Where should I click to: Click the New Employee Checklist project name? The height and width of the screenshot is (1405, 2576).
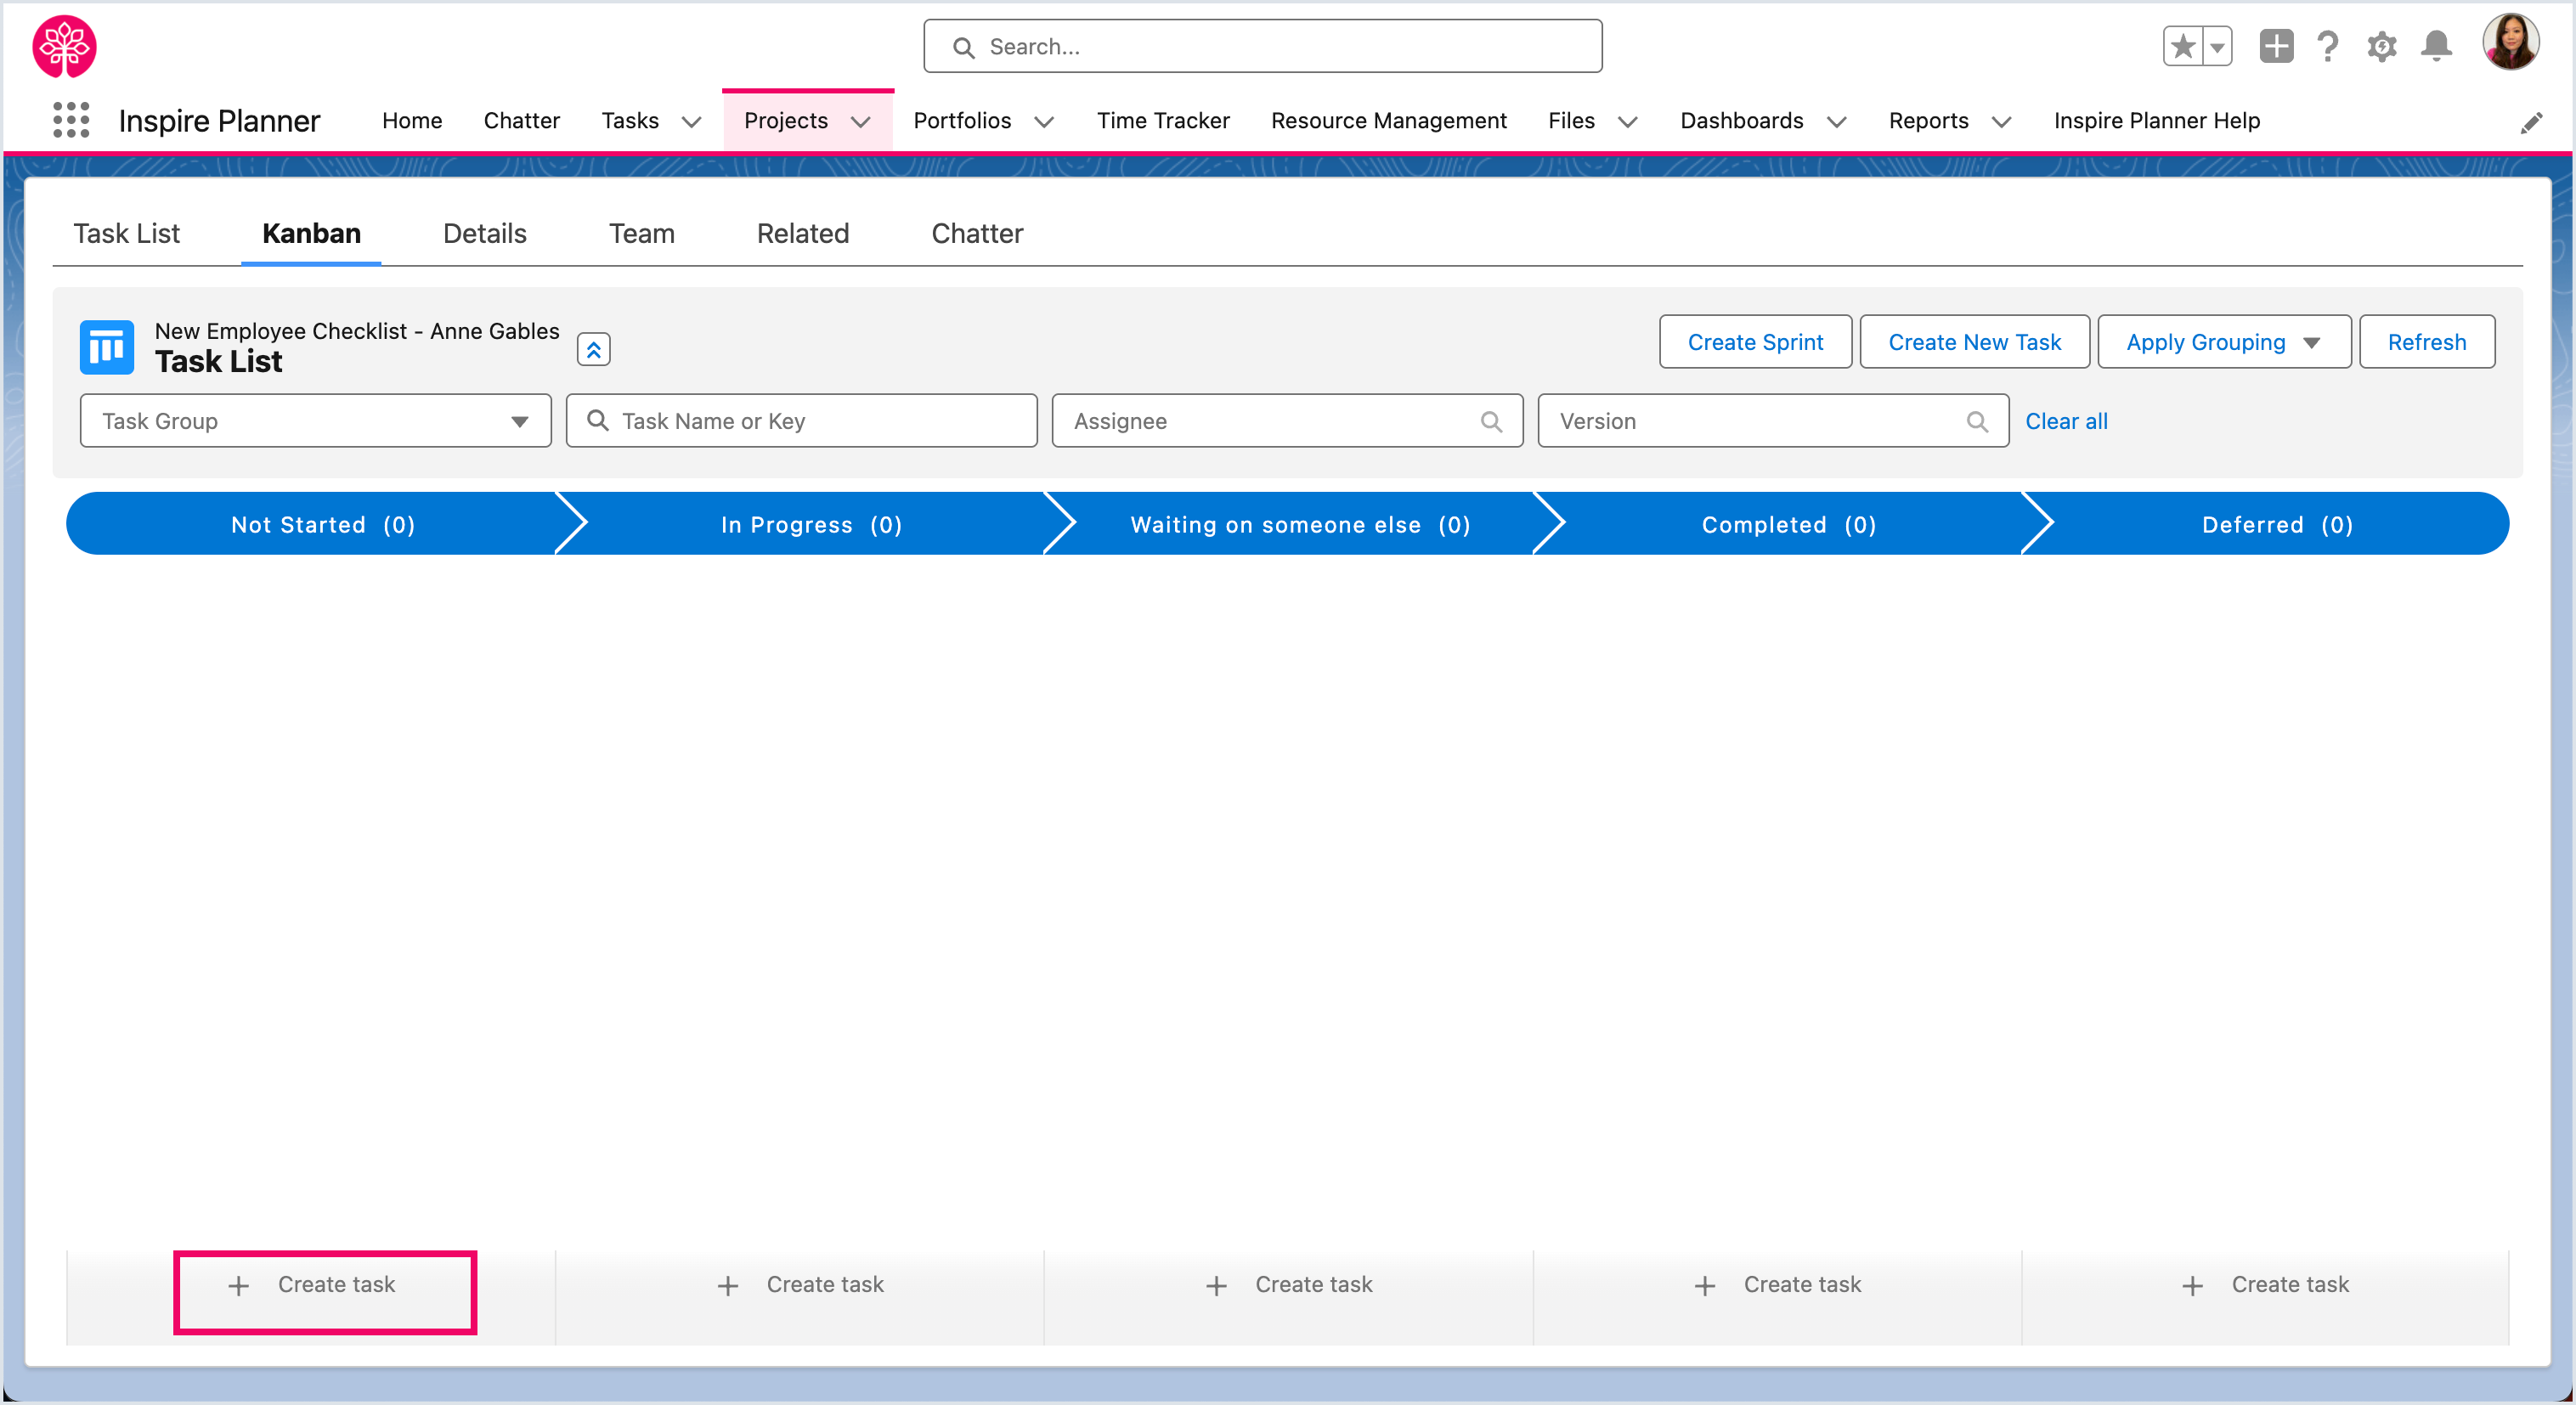click(x=357, y=331)
